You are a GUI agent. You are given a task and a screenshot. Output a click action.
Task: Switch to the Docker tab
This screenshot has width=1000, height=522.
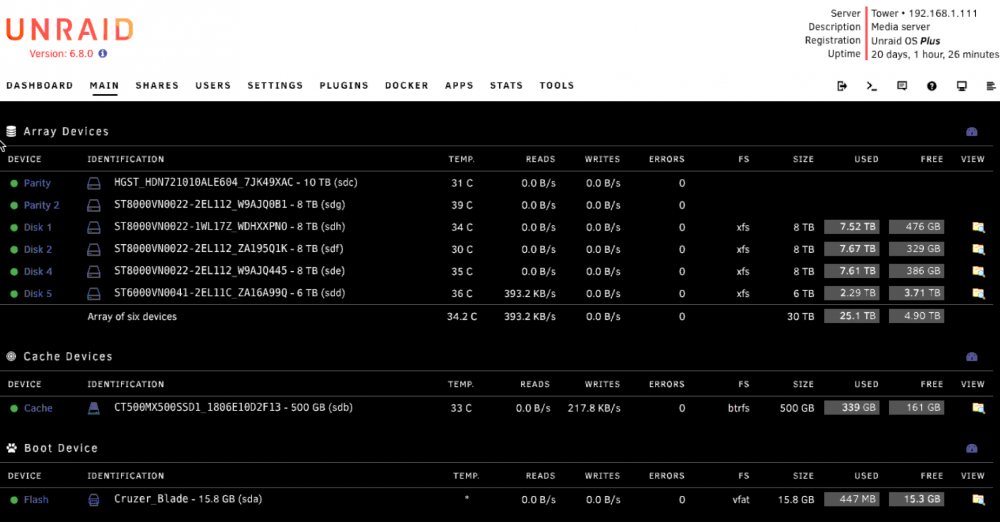(x=407, y=86)
